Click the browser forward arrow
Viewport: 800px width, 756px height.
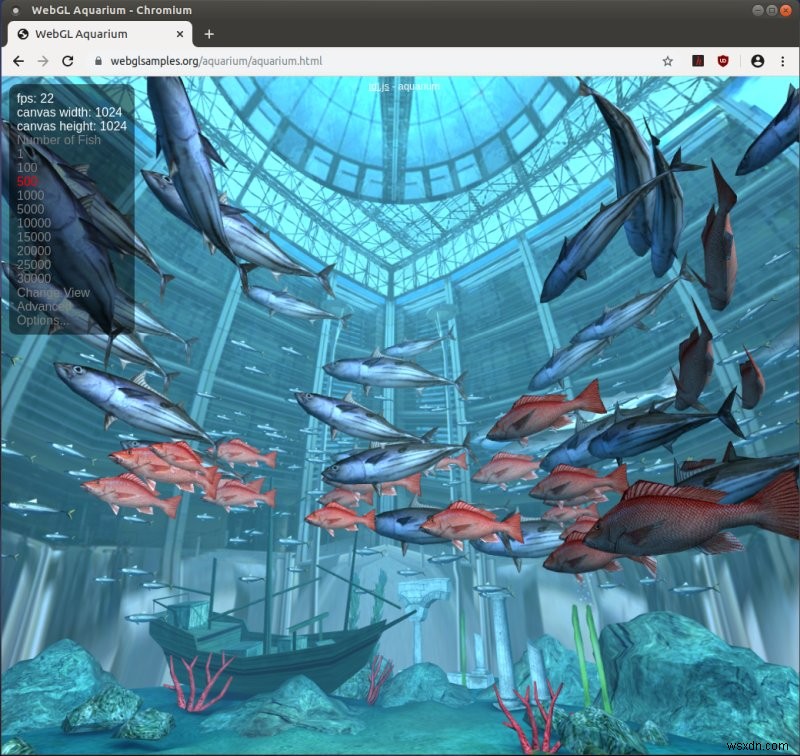click(x=43, y=61)
